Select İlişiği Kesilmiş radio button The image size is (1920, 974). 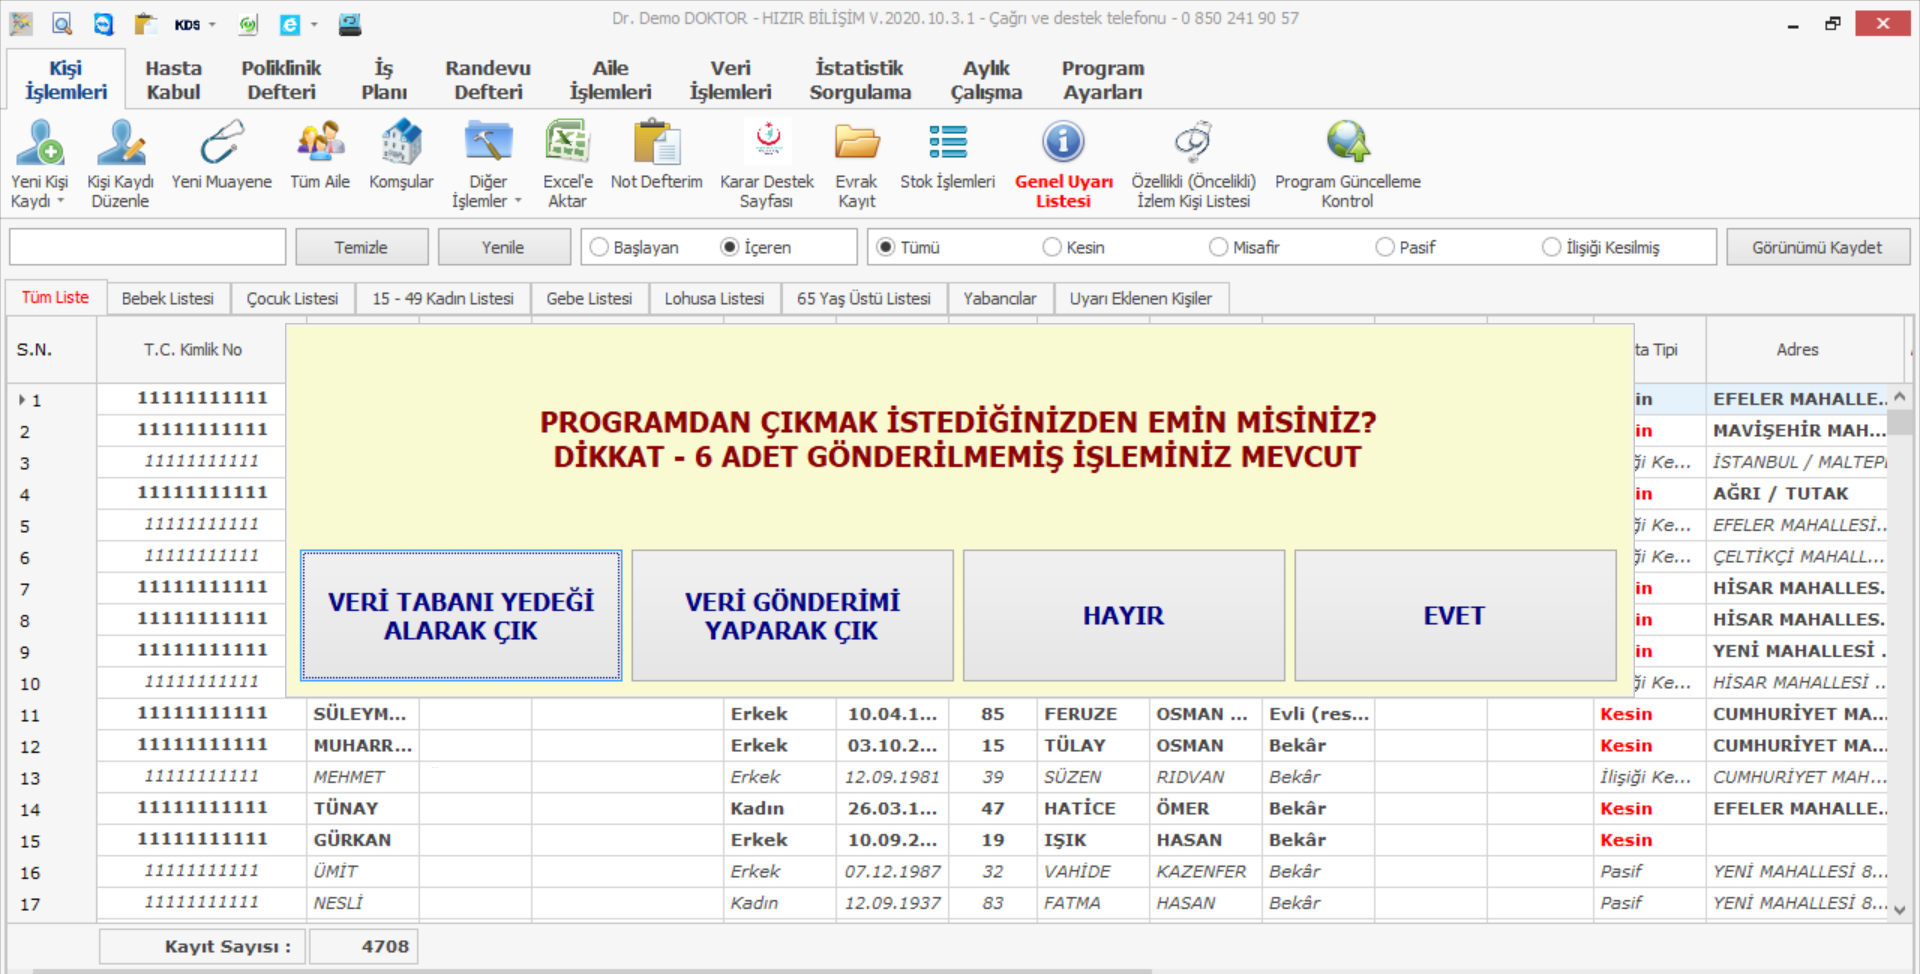(1551, 247)
